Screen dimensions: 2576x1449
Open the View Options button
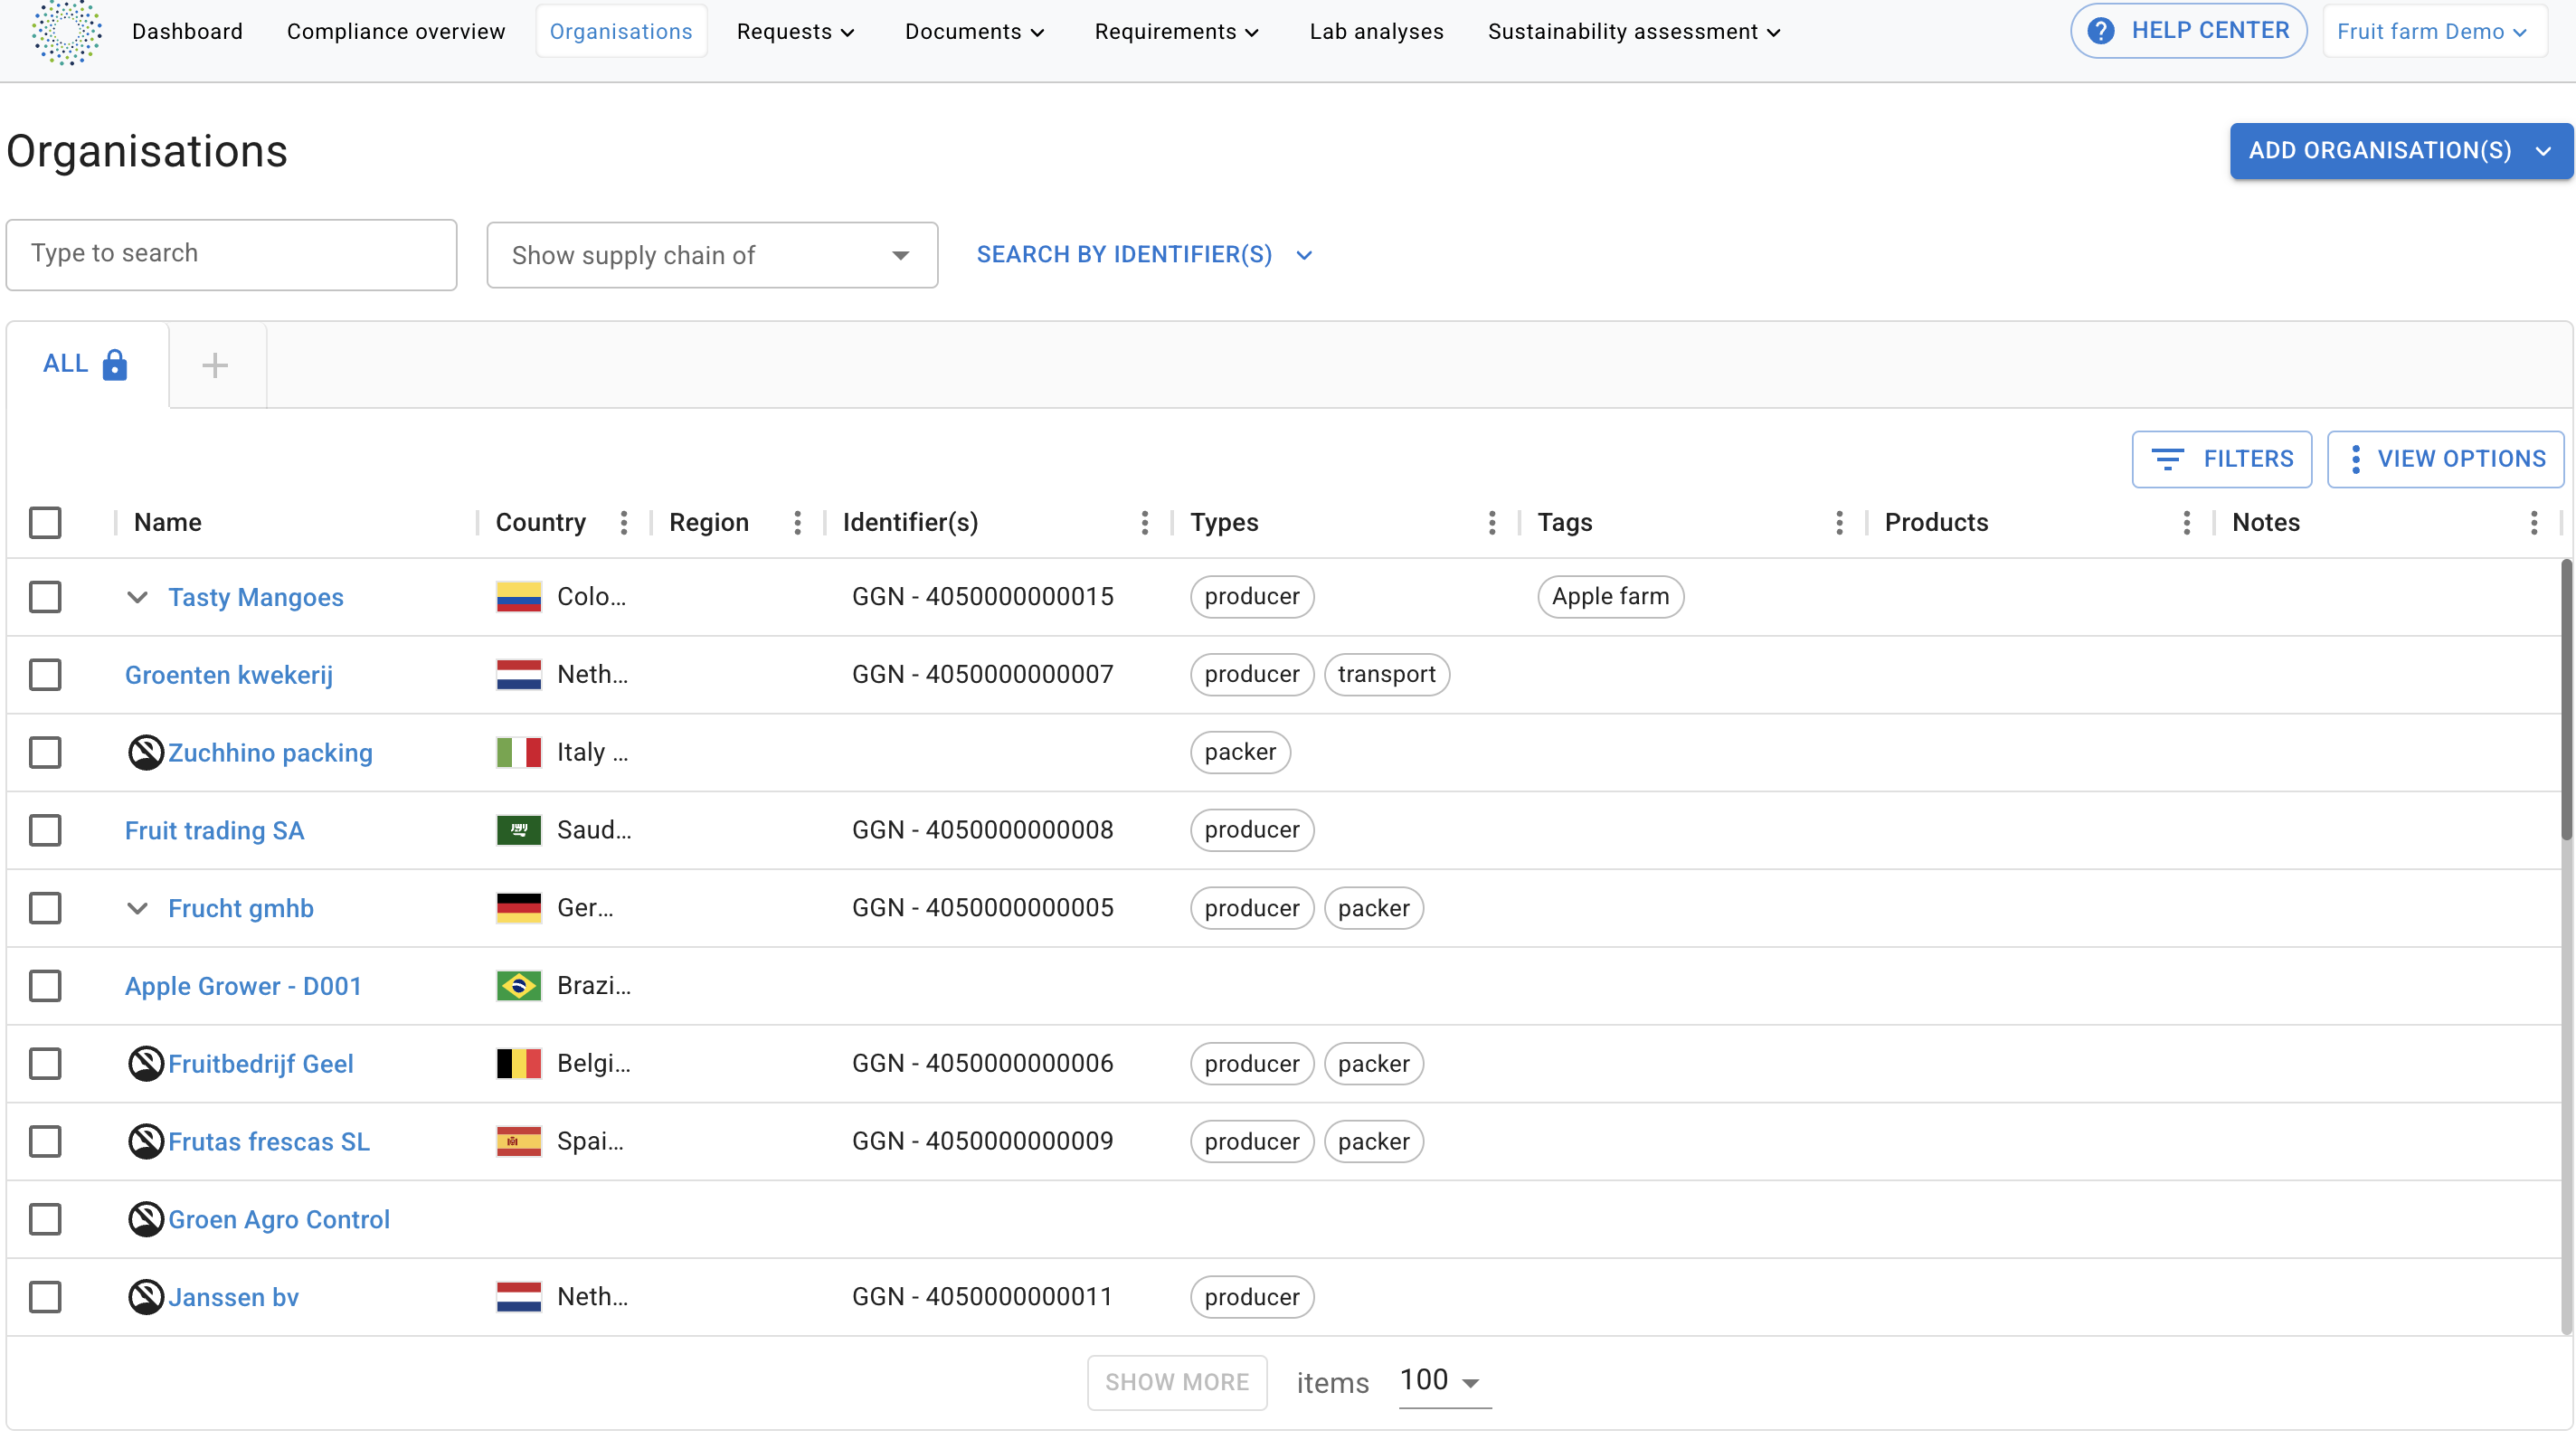pos(2445,459)
